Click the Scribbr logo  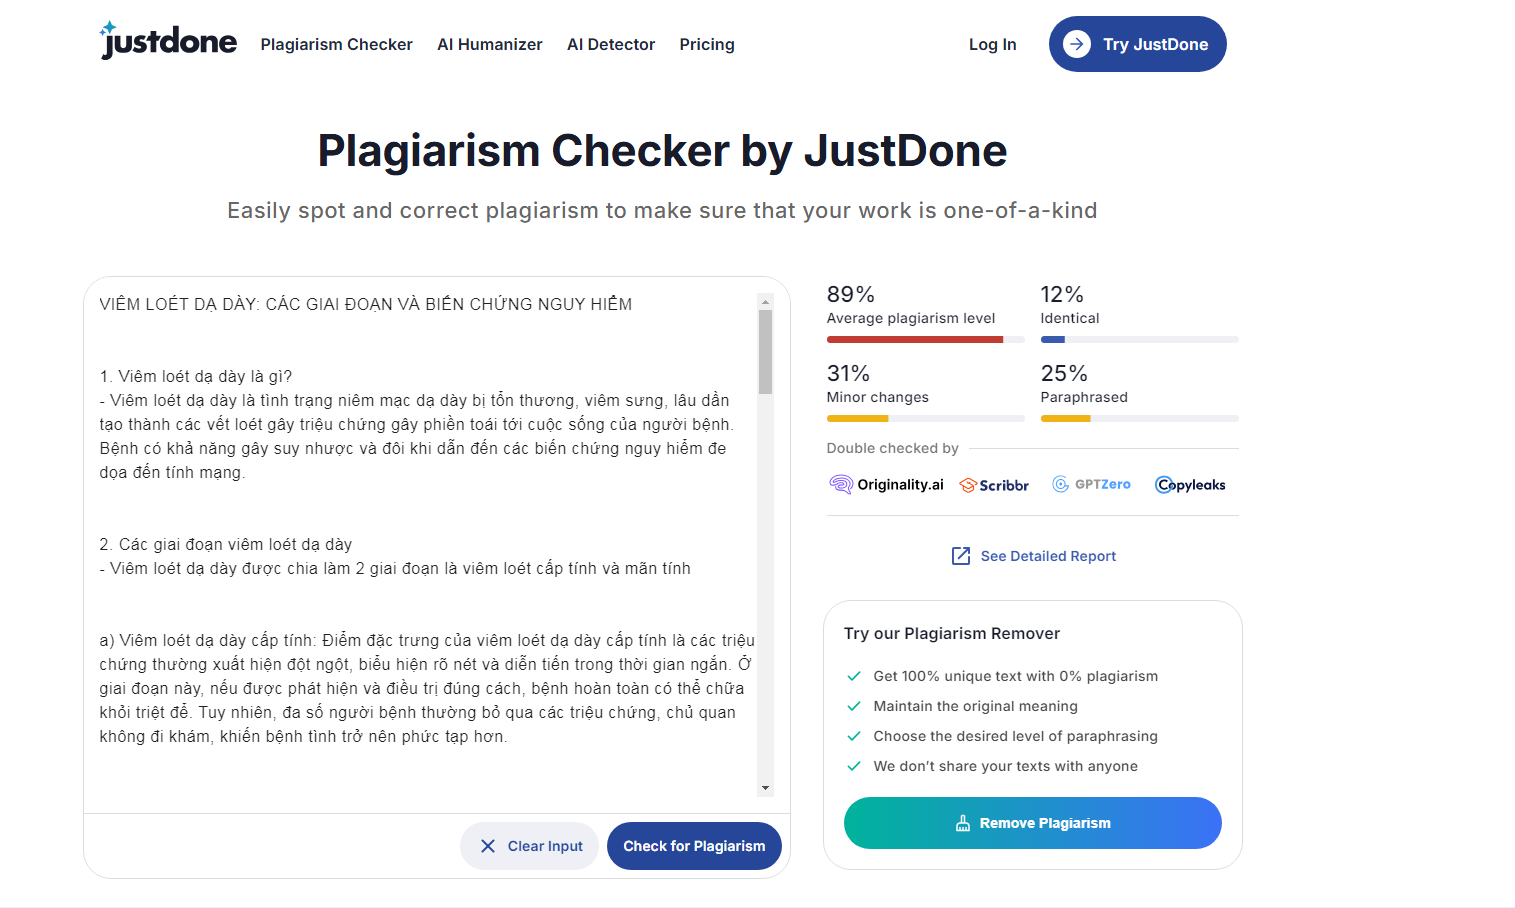point(994,485)
